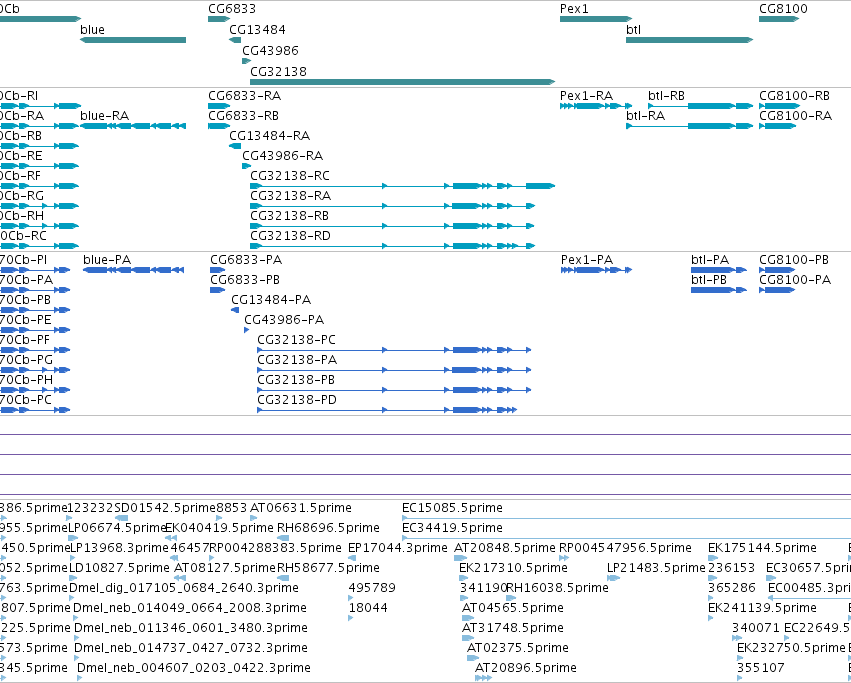Select the long CG32138 gene bar
This screenshot has height=683, width=851.
tap(403, 82)
